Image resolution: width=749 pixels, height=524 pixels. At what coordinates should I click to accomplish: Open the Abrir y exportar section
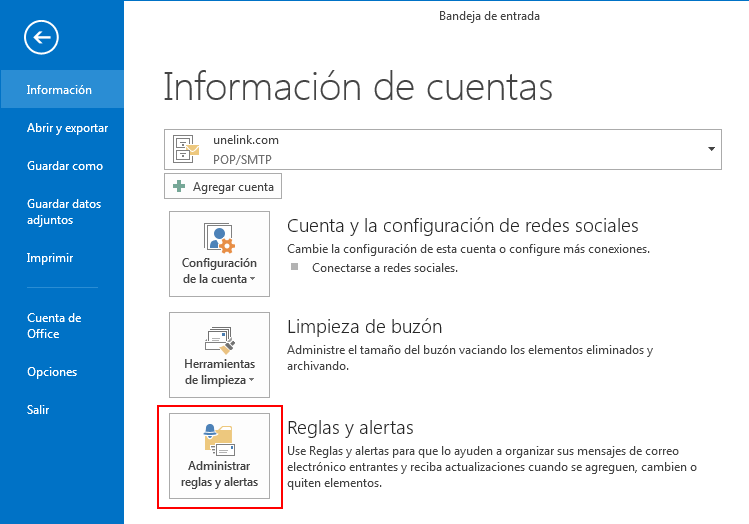(67, 128)
